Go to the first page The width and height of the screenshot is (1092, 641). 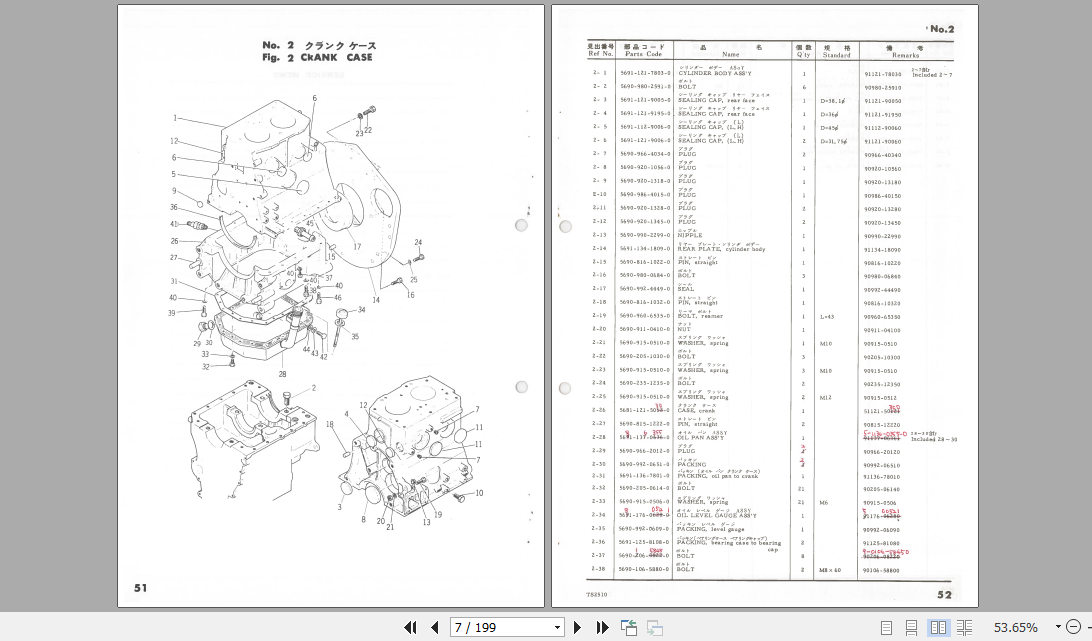pos(410,628)
